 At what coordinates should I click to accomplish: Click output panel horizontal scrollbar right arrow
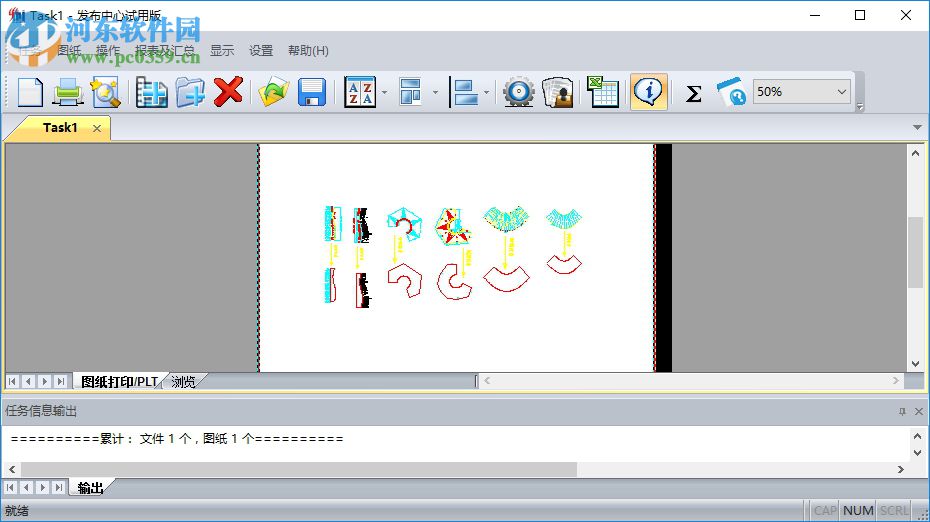pyautogui.click(x=900, y=469)
